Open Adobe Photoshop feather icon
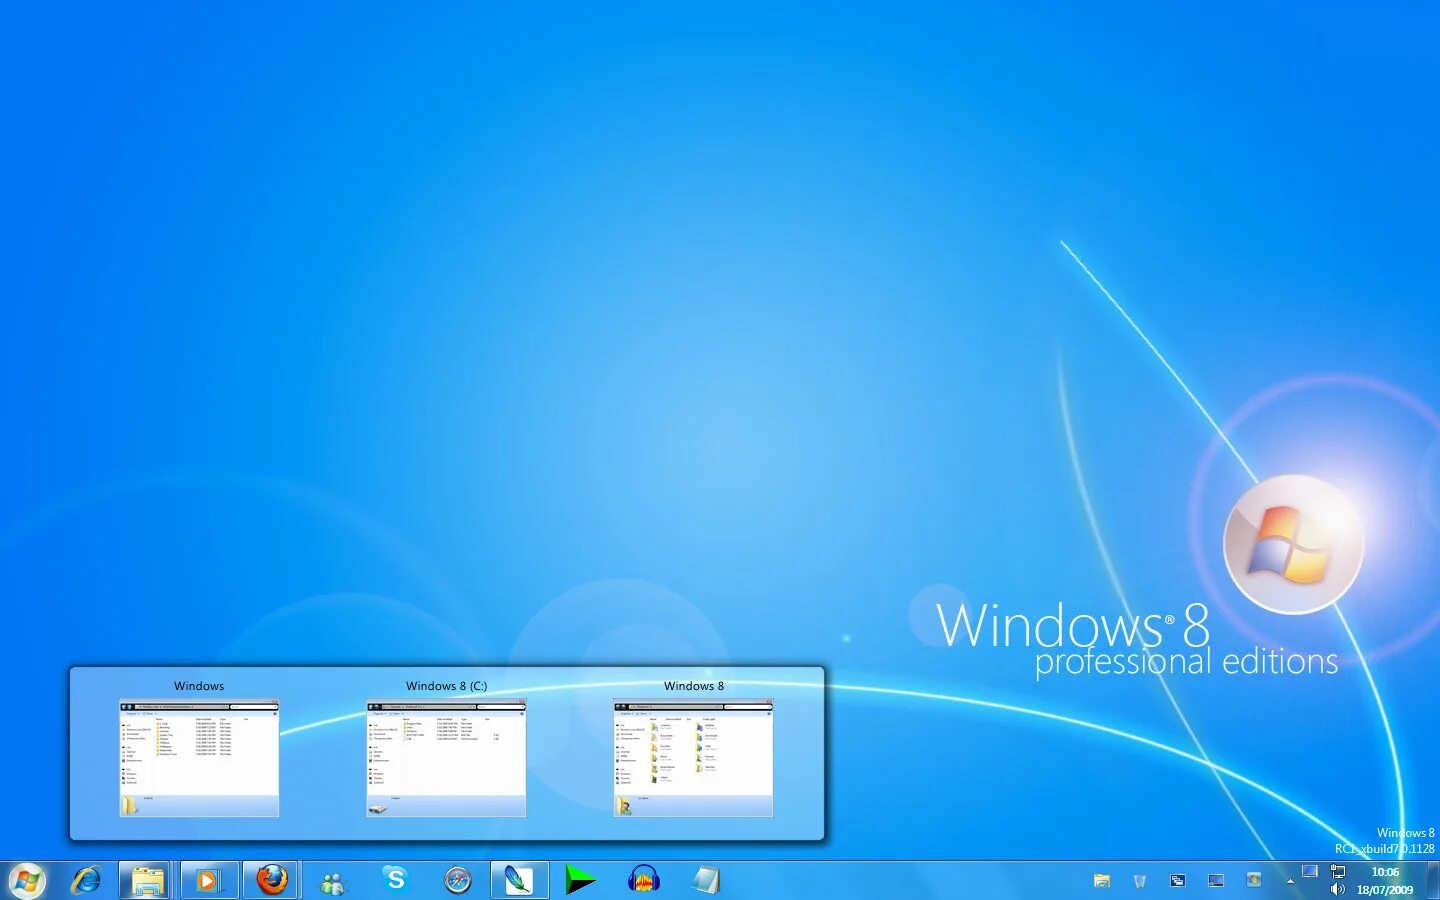The image size is (1440, 900). click(x=519, y=880)
